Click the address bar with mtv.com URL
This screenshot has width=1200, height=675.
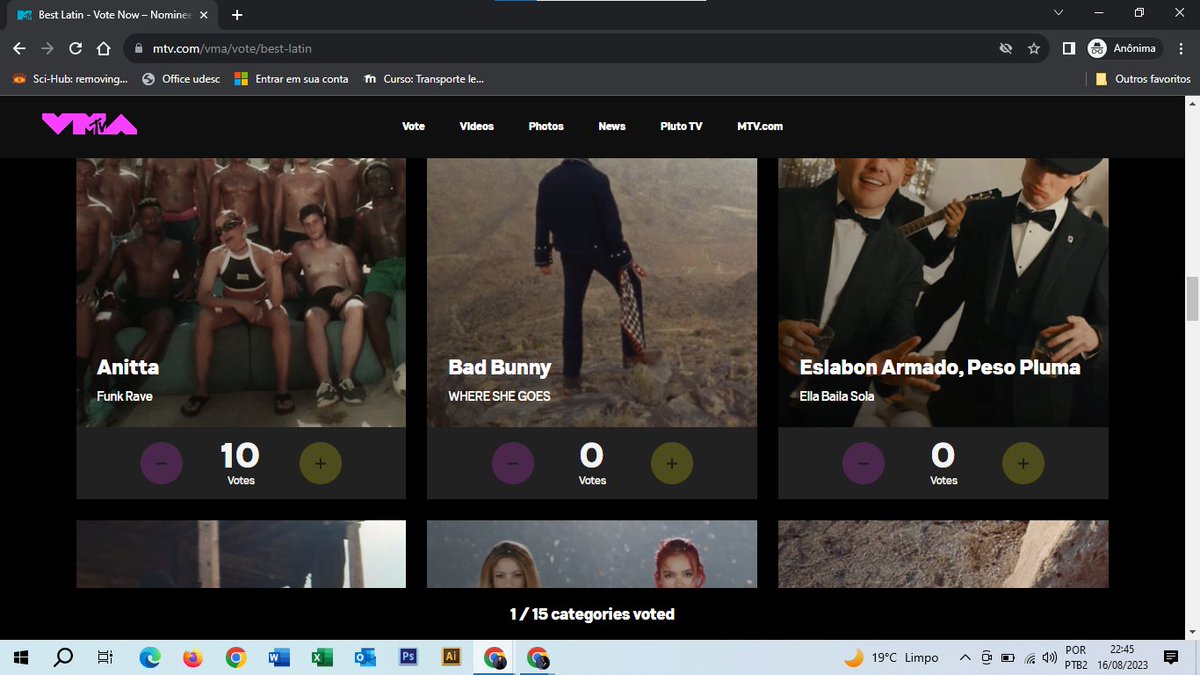pyautogui.click(x=560, y=48)
